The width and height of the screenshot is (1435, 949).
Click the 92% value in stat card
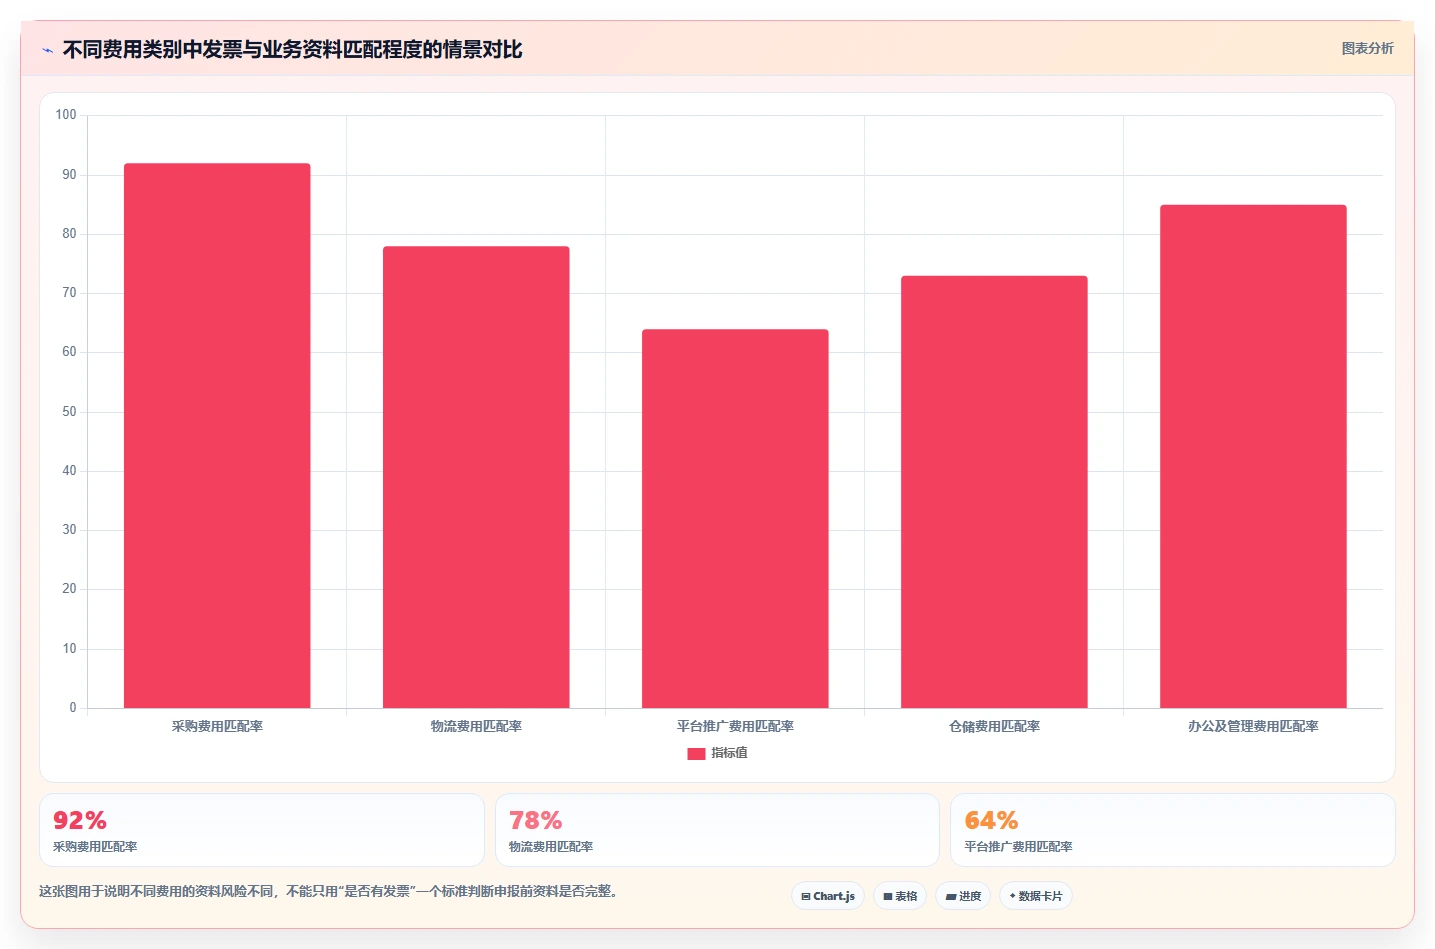80,820
